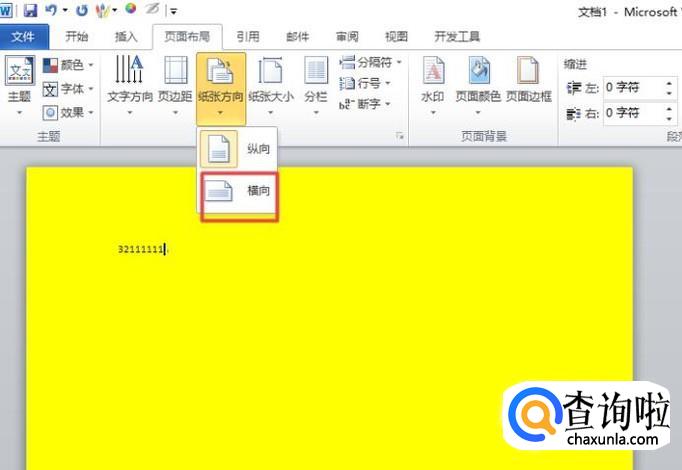Open the 开发工具 tab
Screen dimensions: 682x470
click(457, 37)
